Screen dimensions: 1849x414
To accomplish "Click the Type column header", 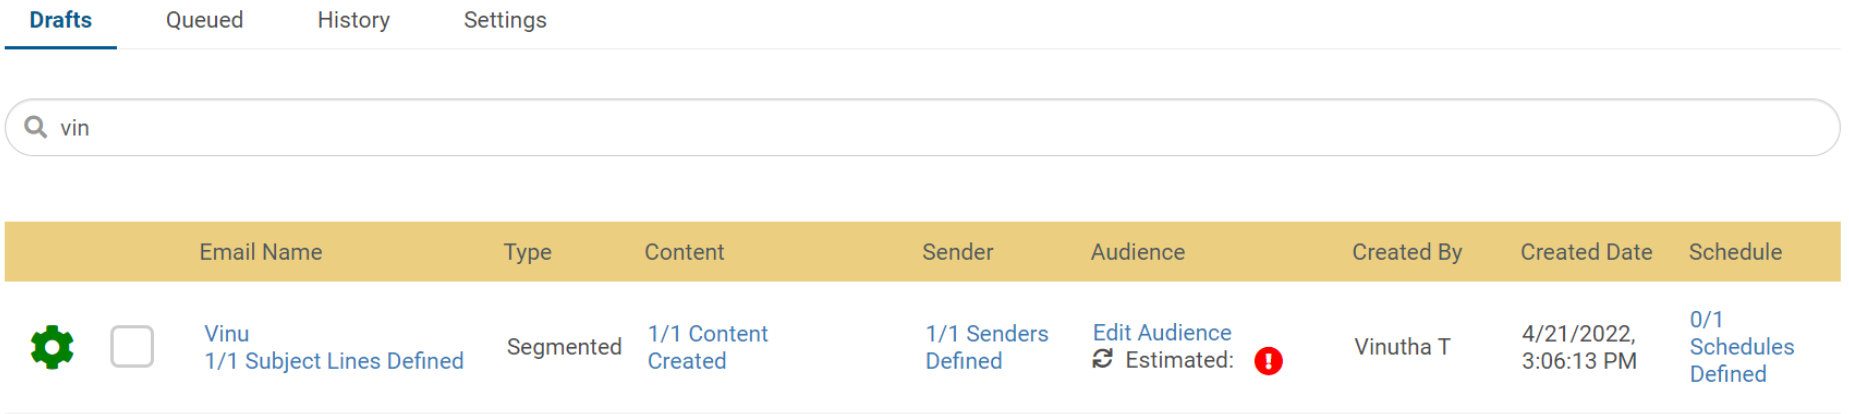I will (x=527, y=252).
